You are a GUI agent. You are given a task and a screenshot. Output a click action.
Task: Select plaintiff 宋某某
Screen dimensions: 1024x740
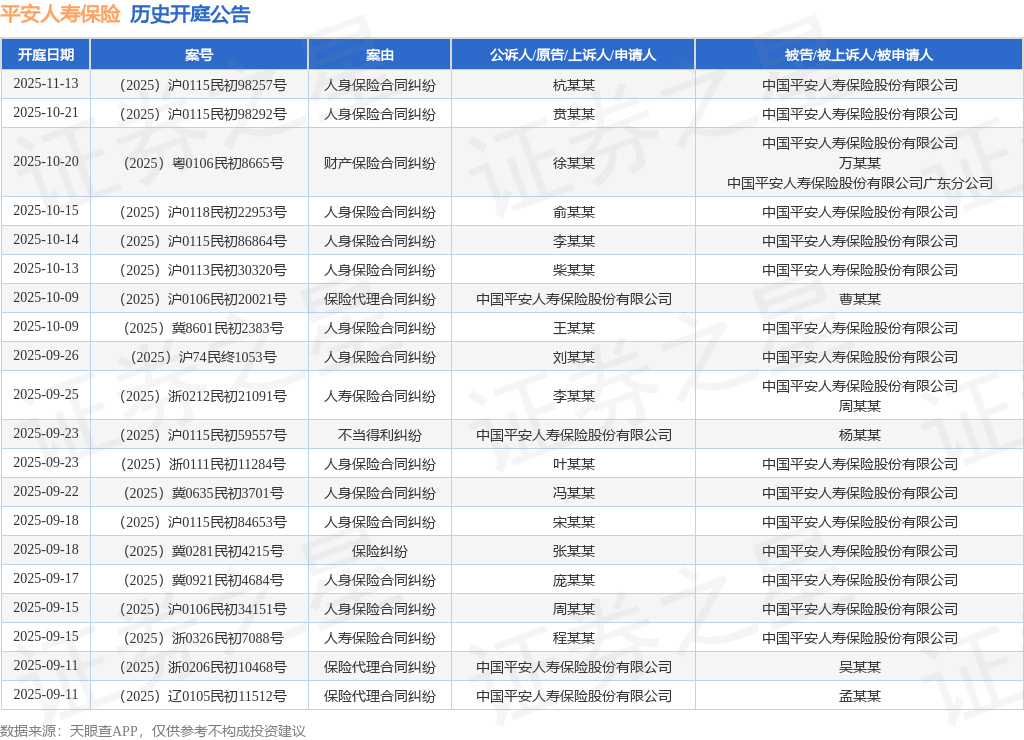573,523
